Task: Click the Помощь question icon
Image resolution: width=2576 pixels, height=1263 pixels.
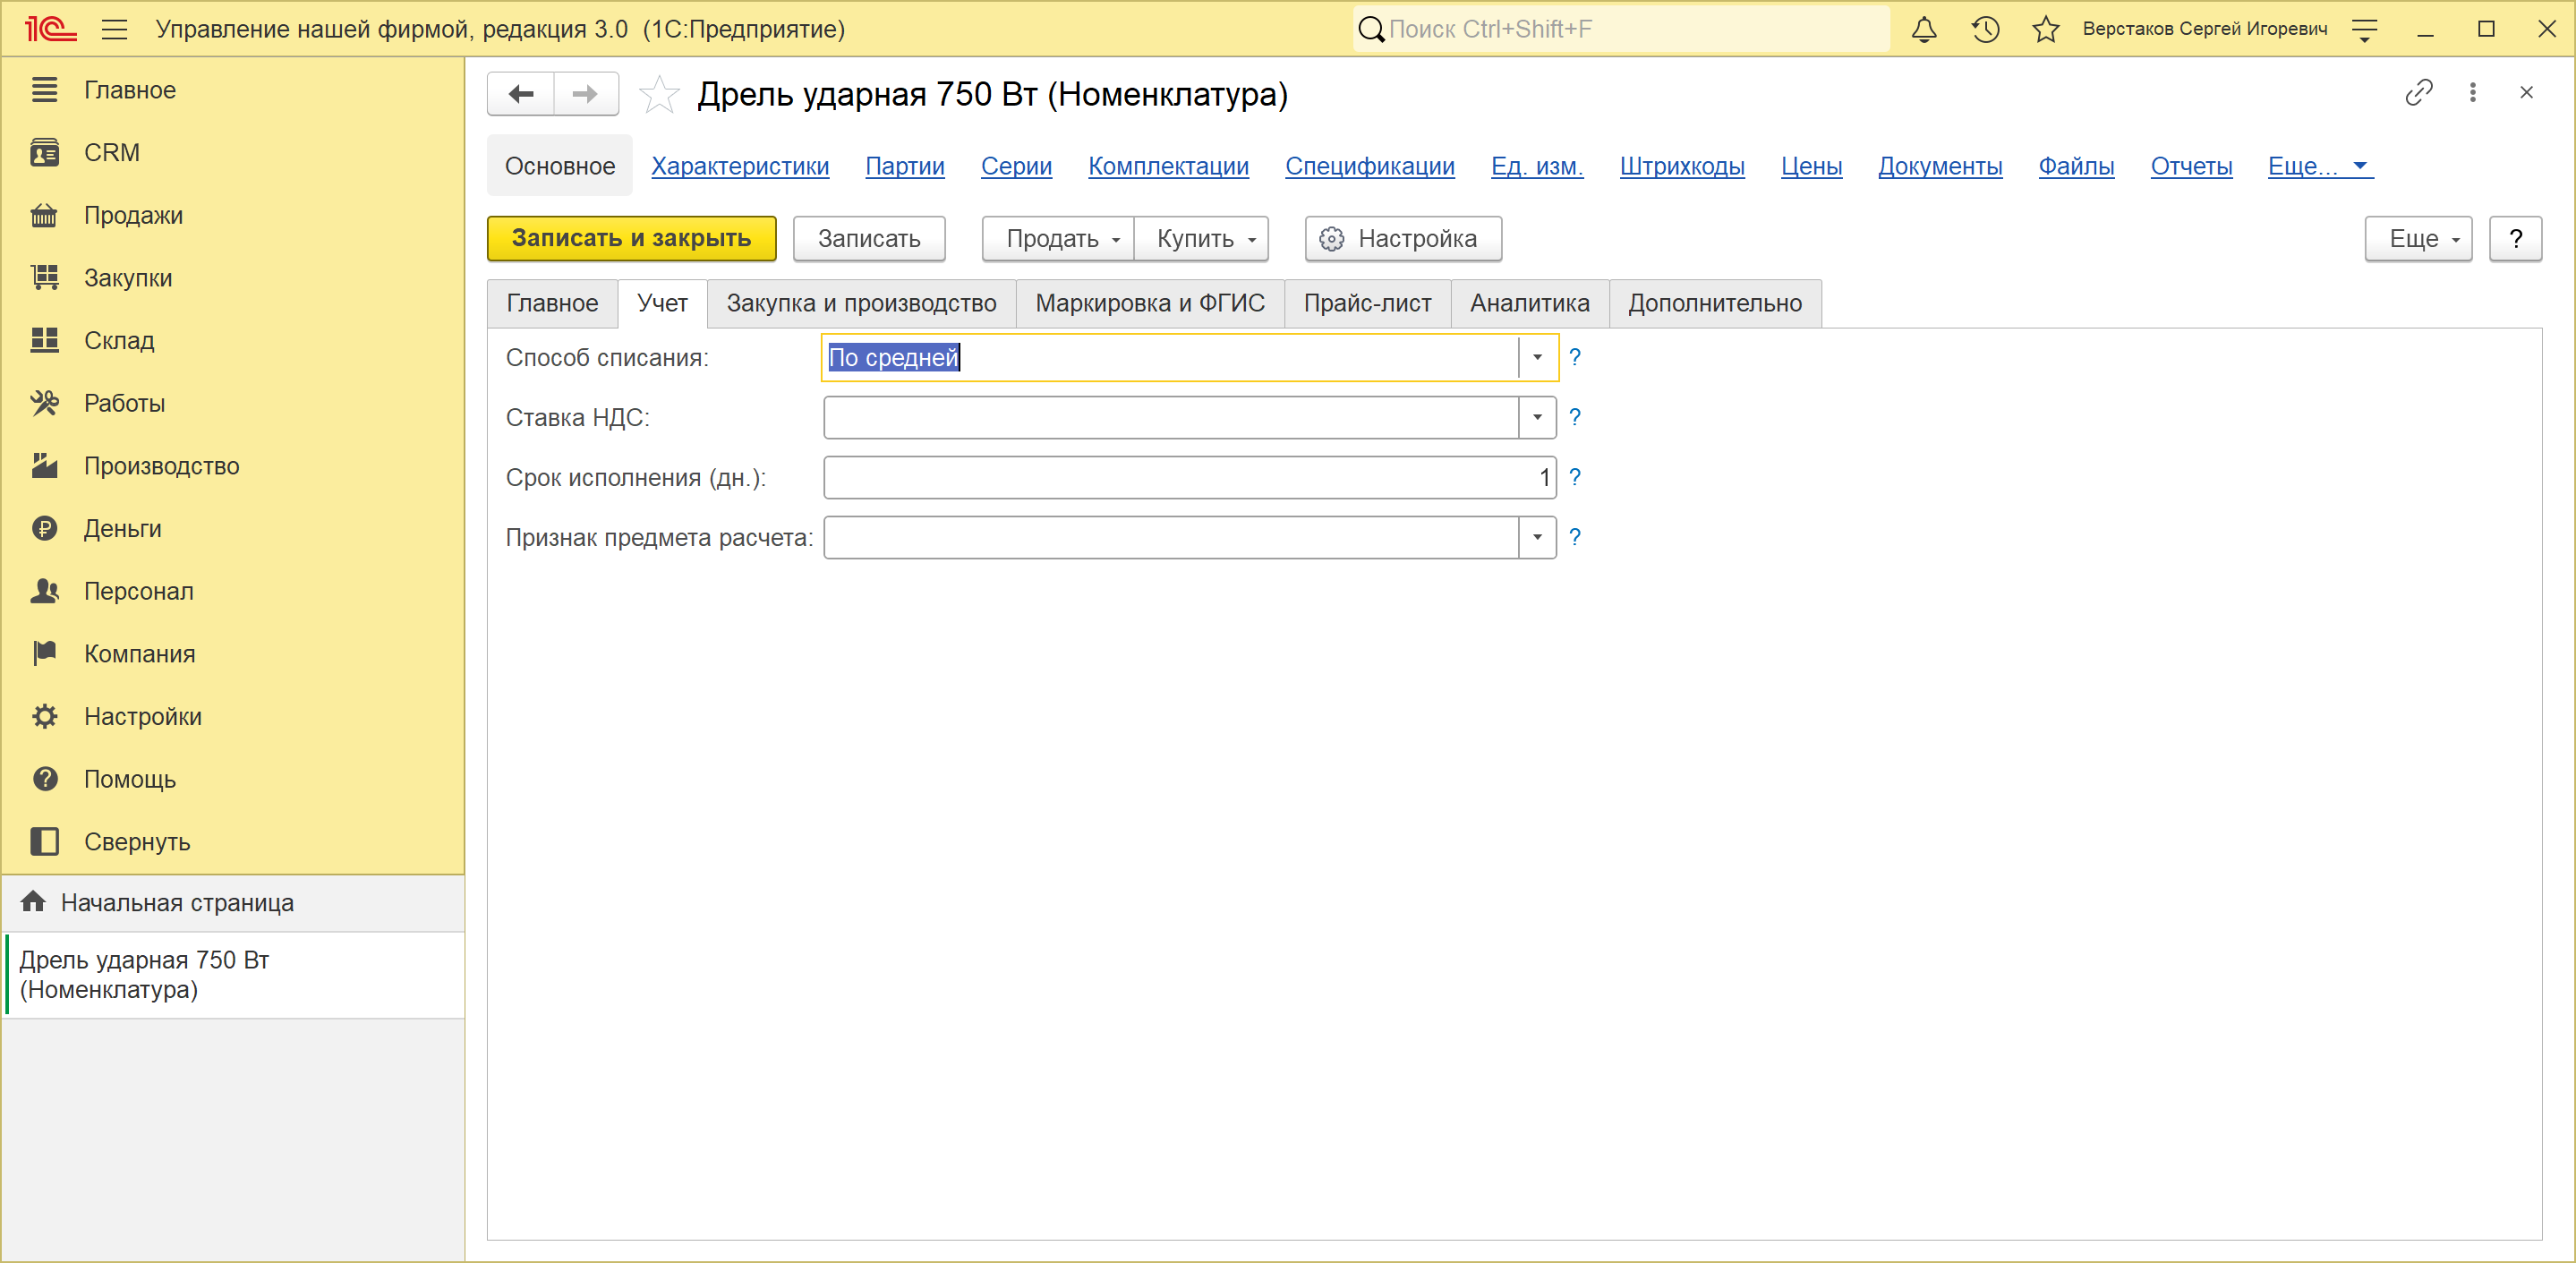Action: [x=45, y=779]
